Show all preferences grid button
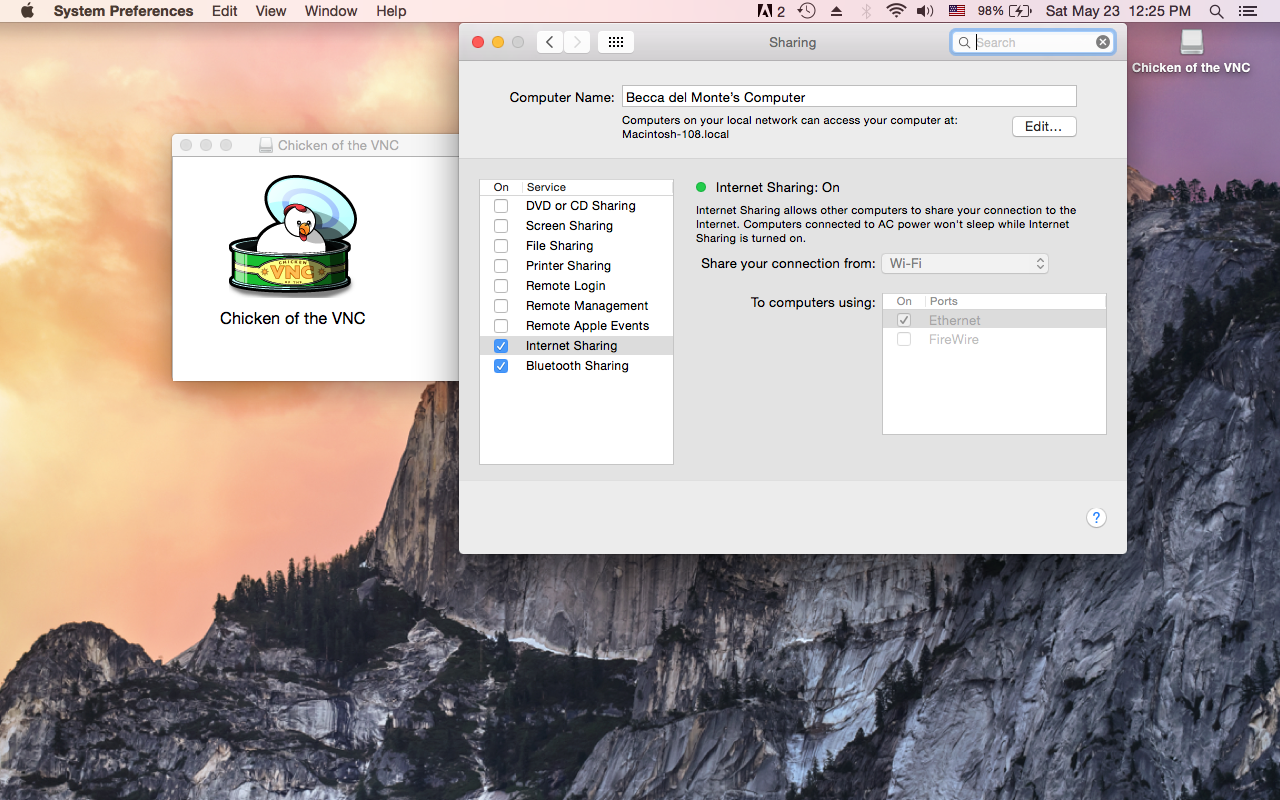 pyautogui.click(x=616, y=42)
